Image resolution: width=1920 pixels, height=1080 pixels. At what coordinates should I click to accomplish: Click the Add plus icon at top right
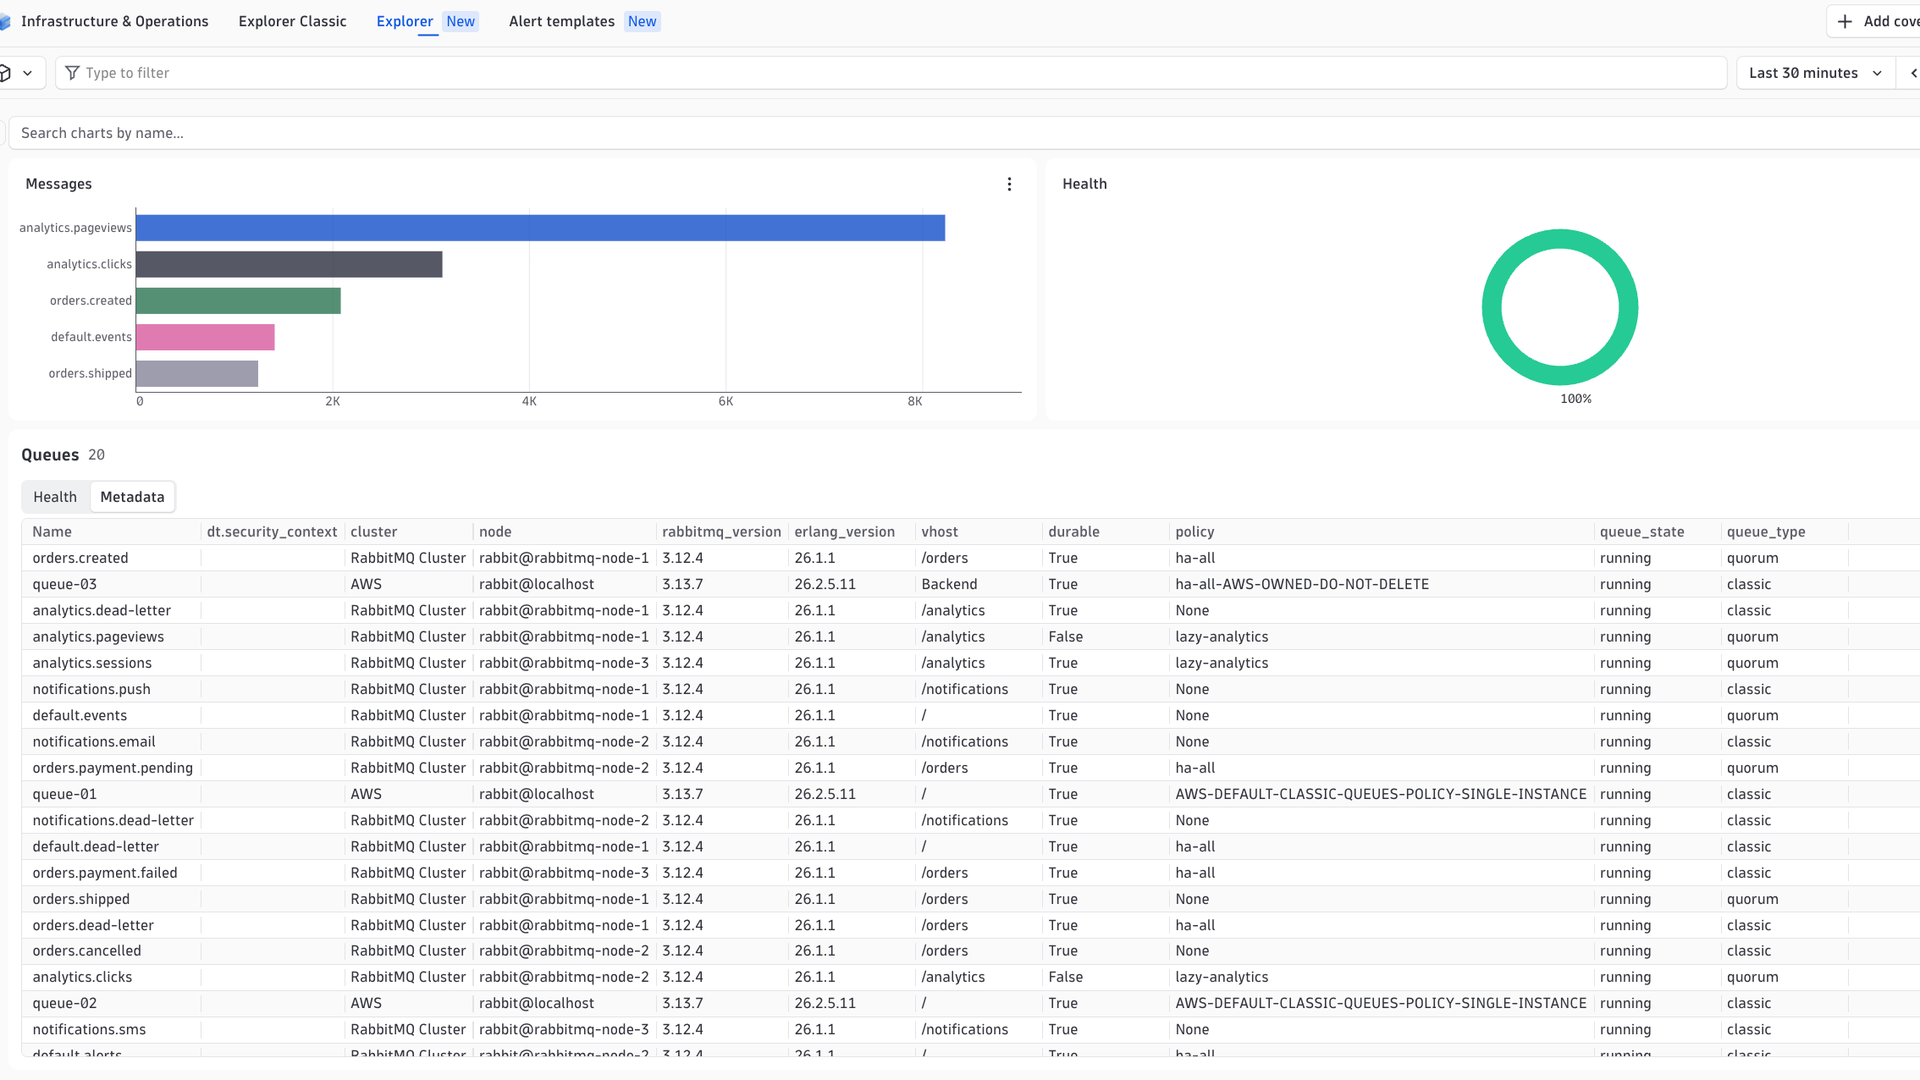pyautogui.click(x=1845, y=21)
